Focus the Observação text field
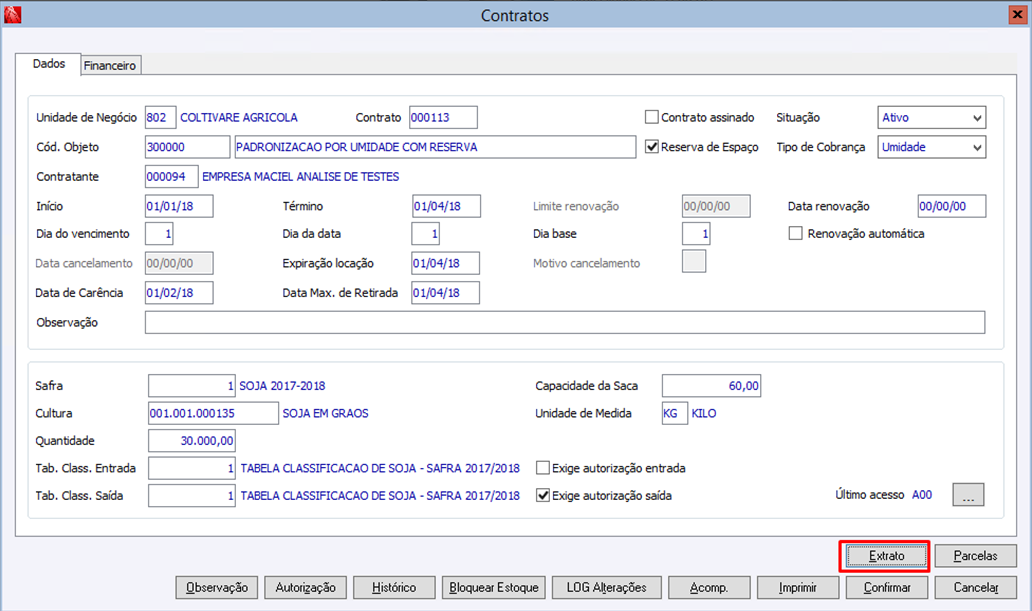This screenshot has height=611, width=1032. (565, 323)
